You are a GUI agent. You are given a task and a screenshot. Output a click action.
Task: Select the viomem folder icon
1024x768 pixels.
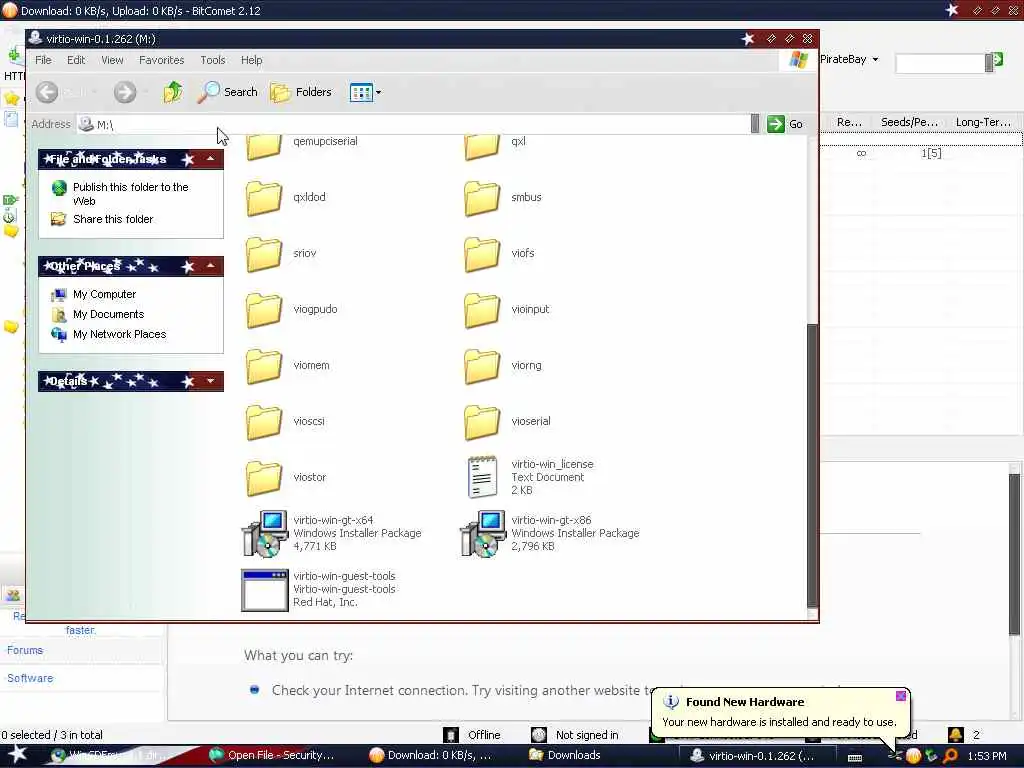point(263,366)
